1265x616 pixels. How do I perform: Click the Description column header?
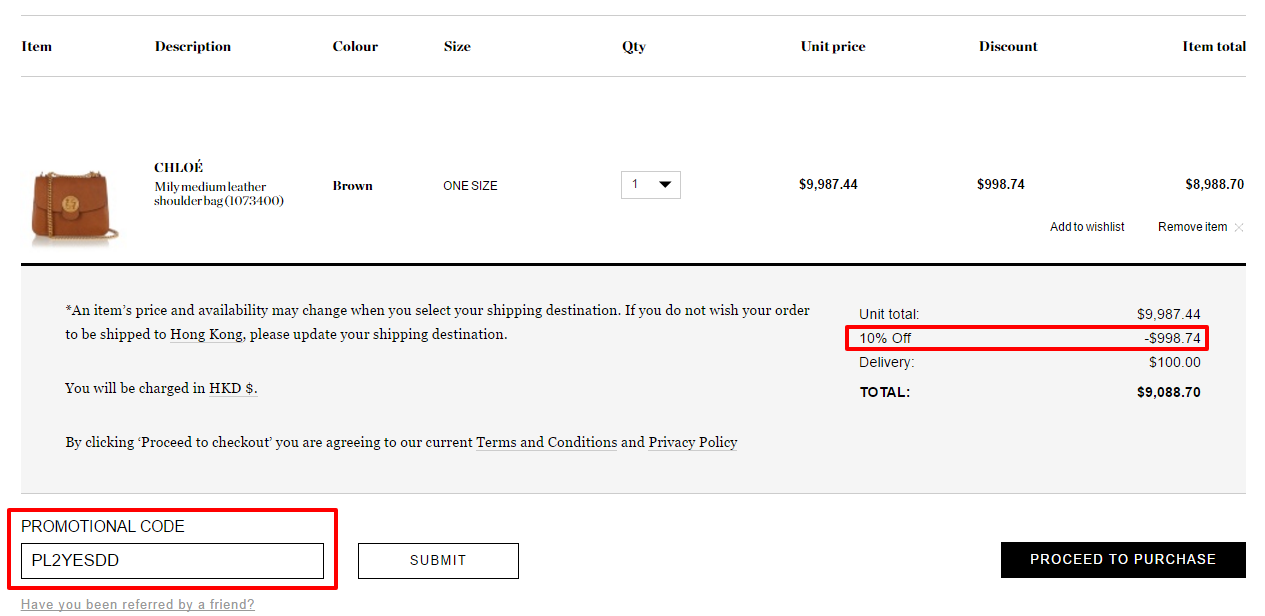pos(193,47)
